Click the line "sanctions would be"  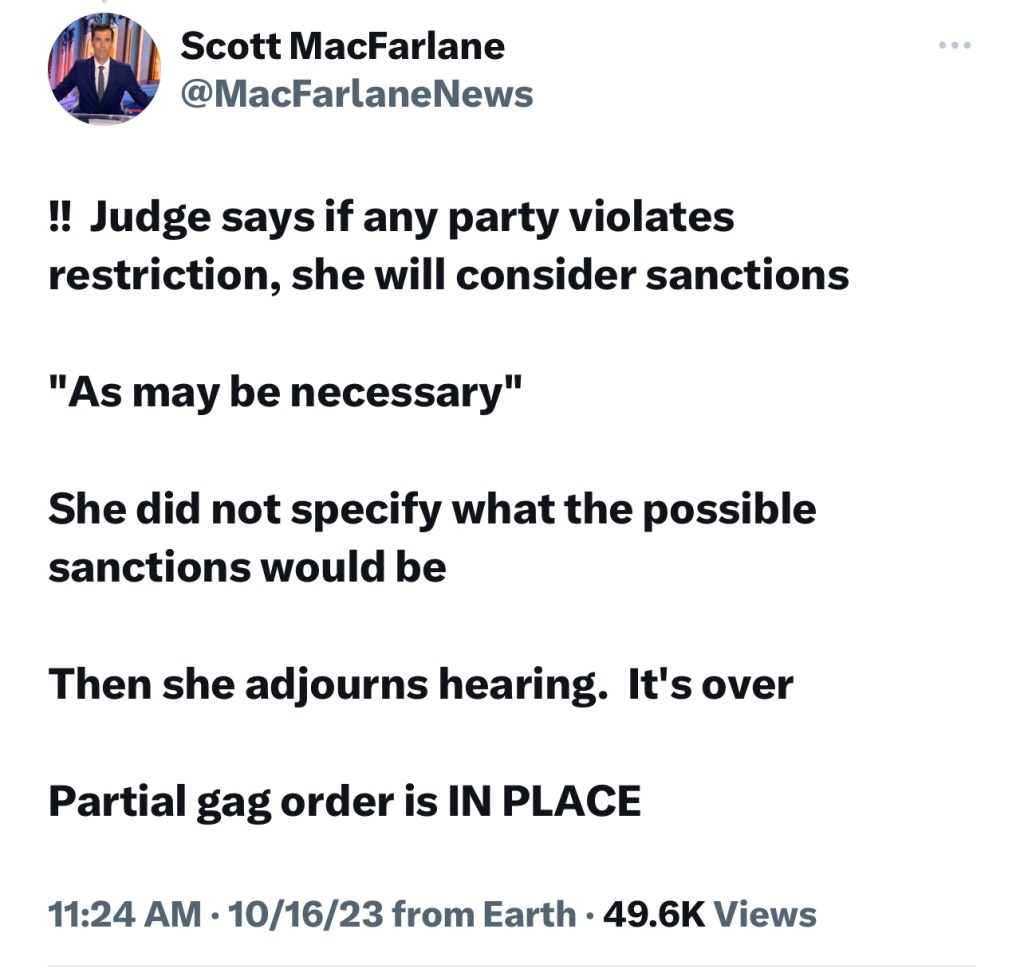247,567
